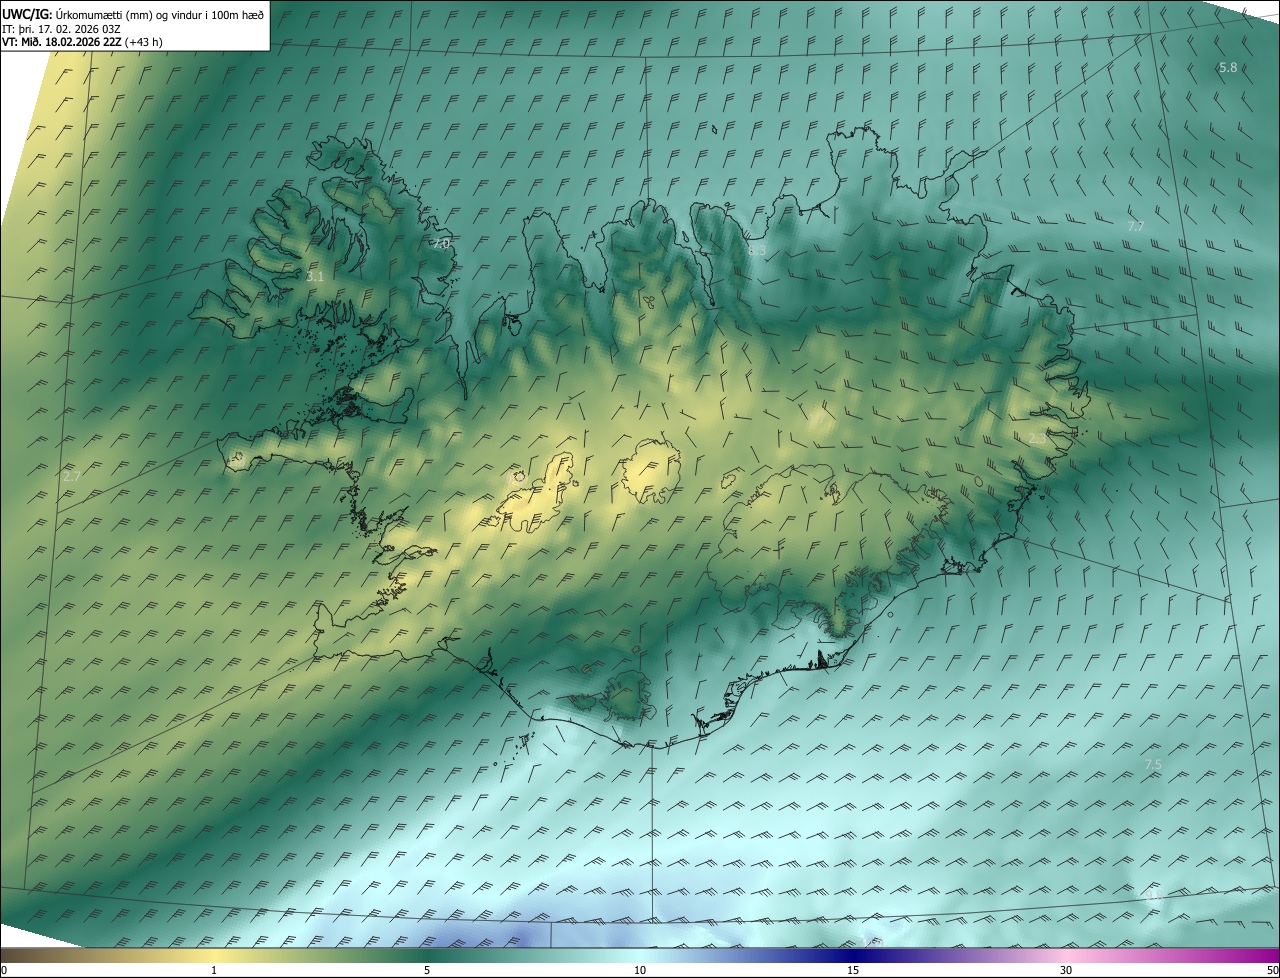Select the 30 mm pink colorbar tick
The width and height of the screenshot is (1280, 978).
1066,970
